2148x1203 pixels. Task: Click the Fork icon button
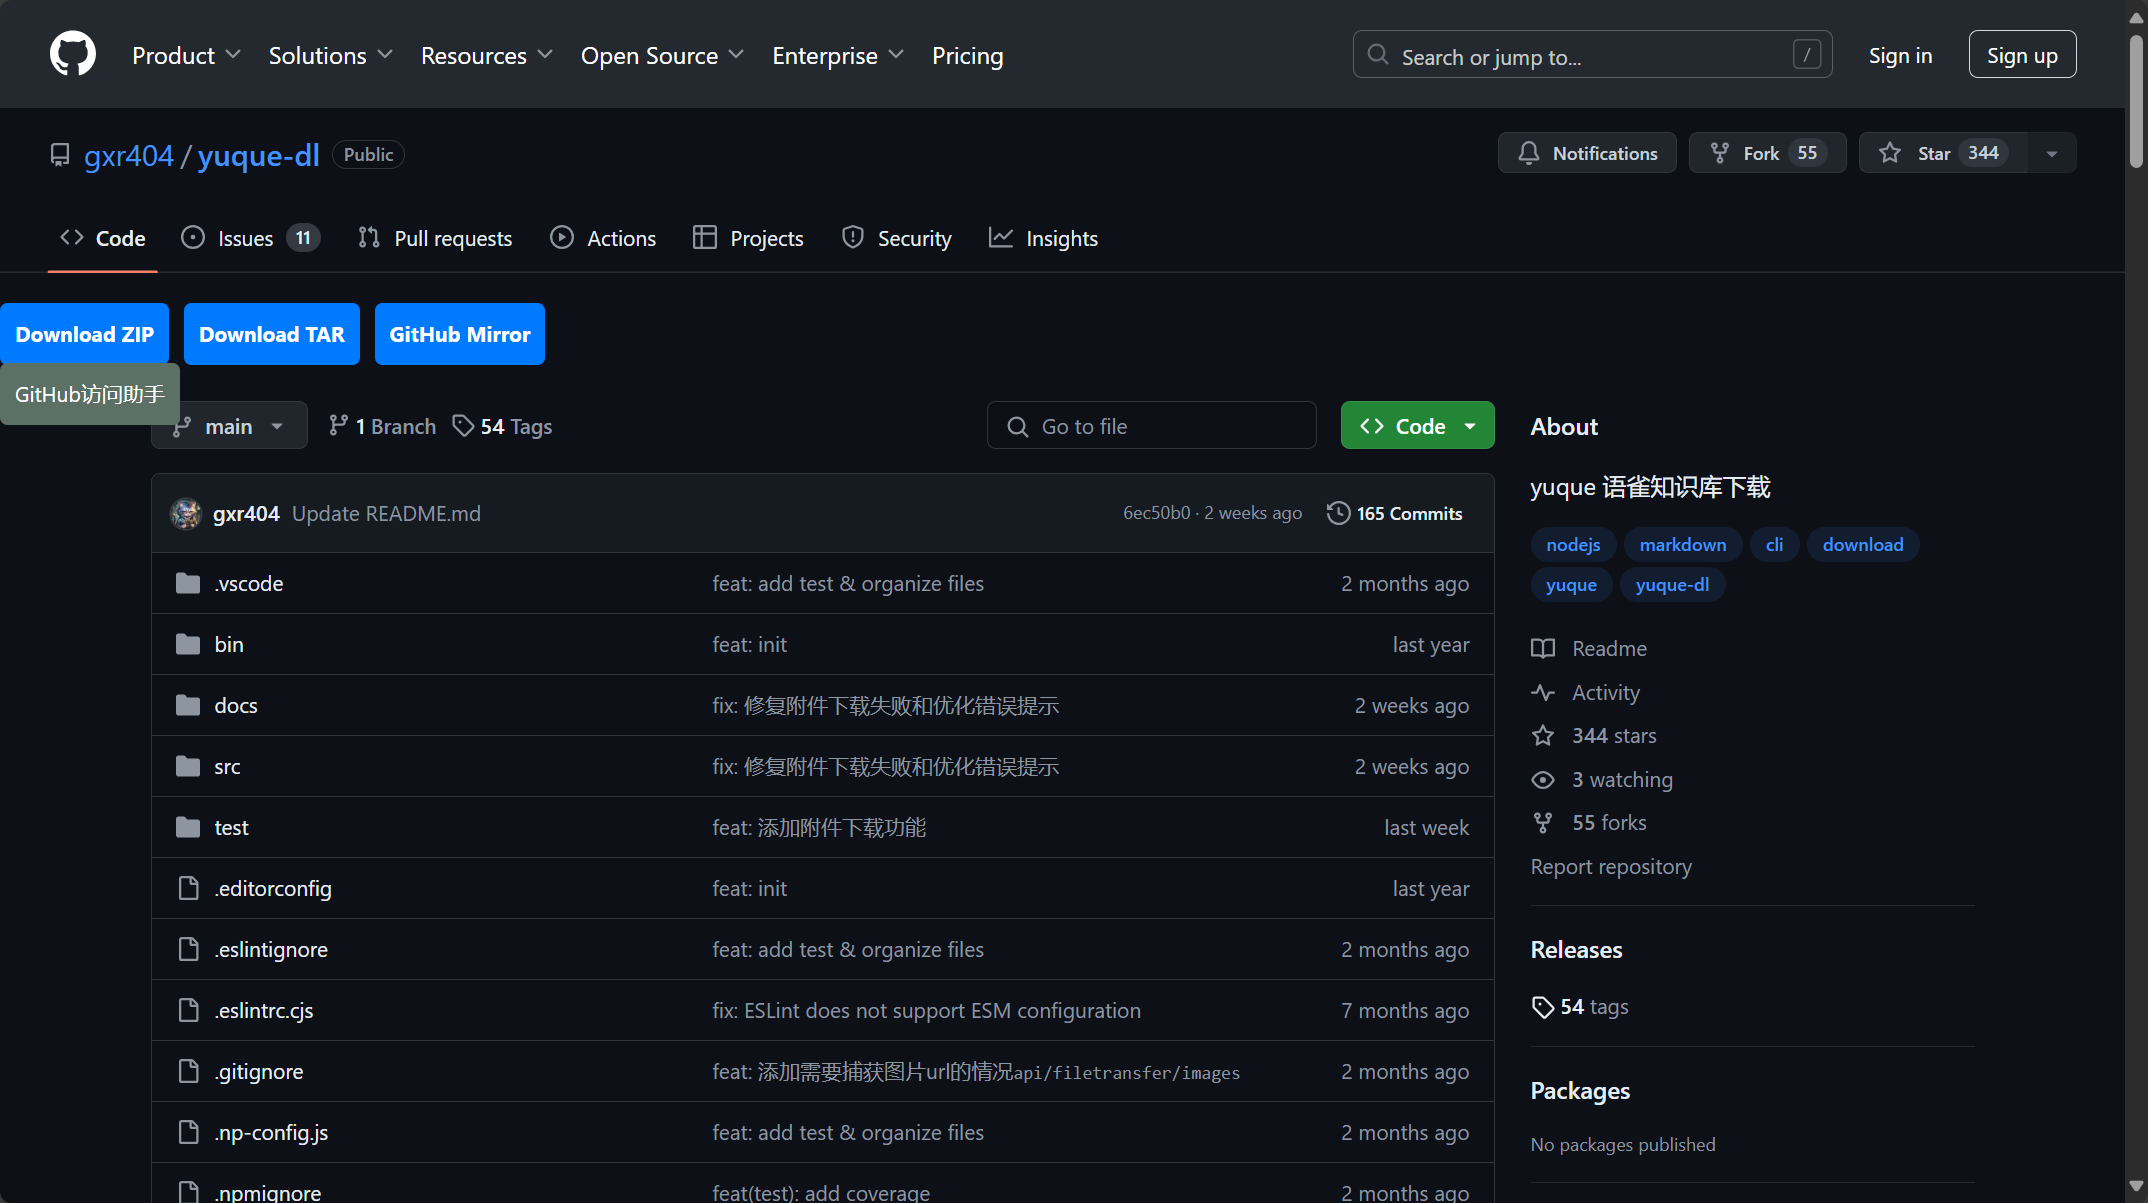coord(1720,153)
